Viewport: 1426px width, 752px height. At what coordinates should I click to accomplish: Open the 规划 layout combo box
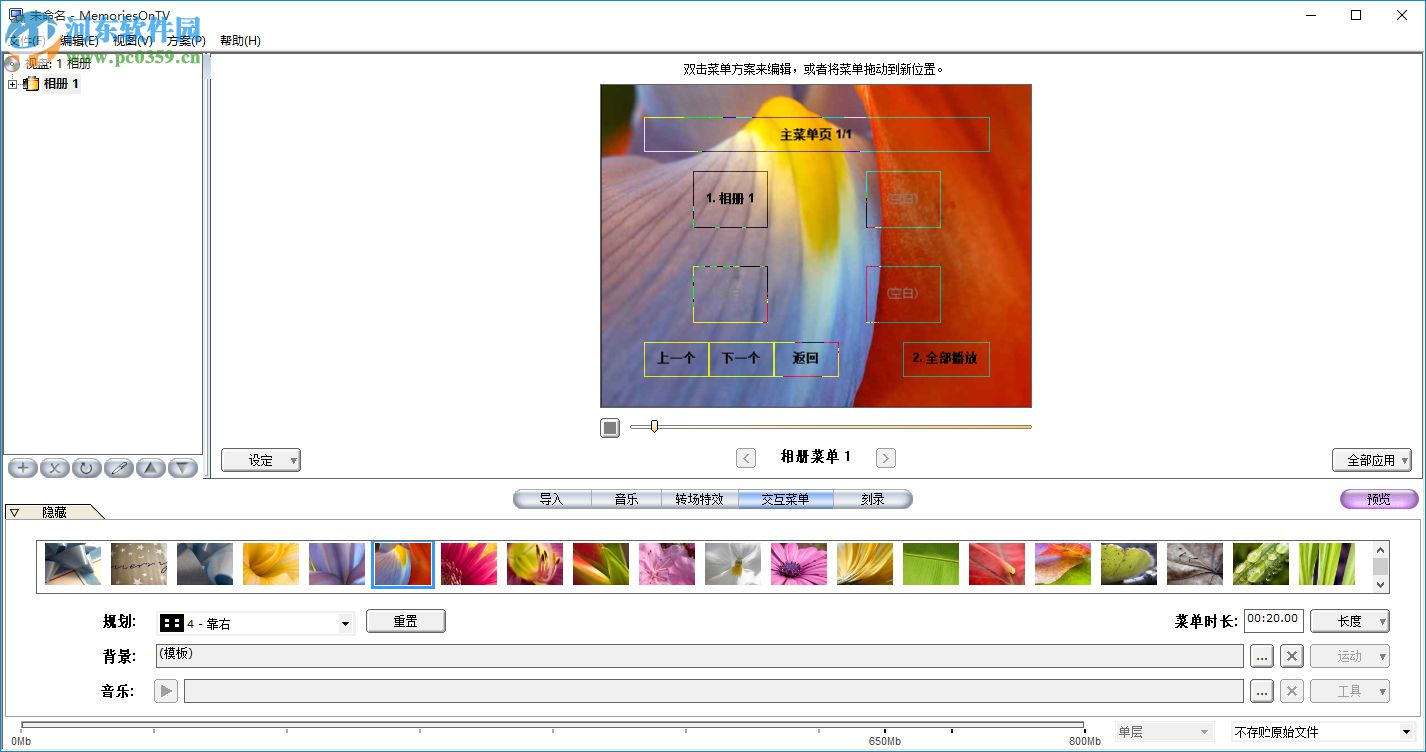point(256,623)
